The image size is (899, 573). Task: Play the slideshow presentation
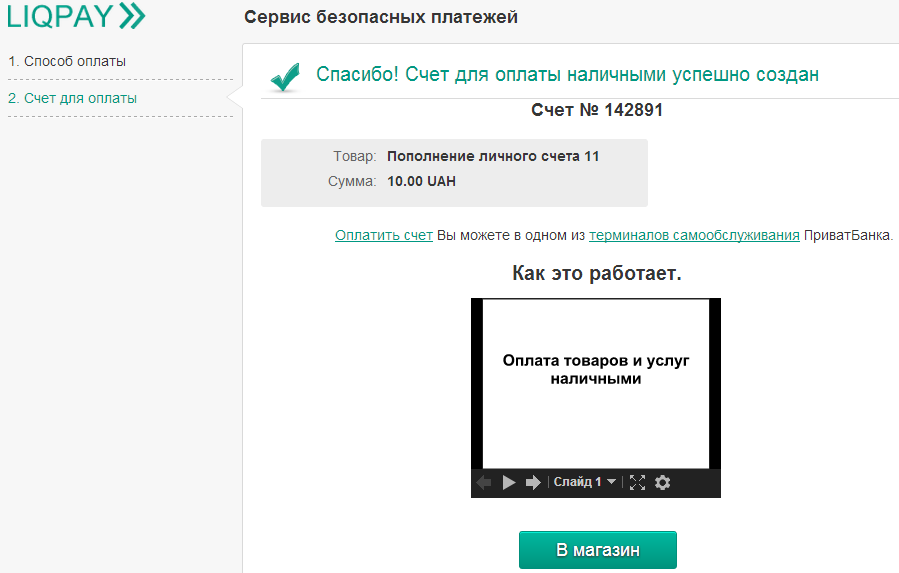(509, 482)
